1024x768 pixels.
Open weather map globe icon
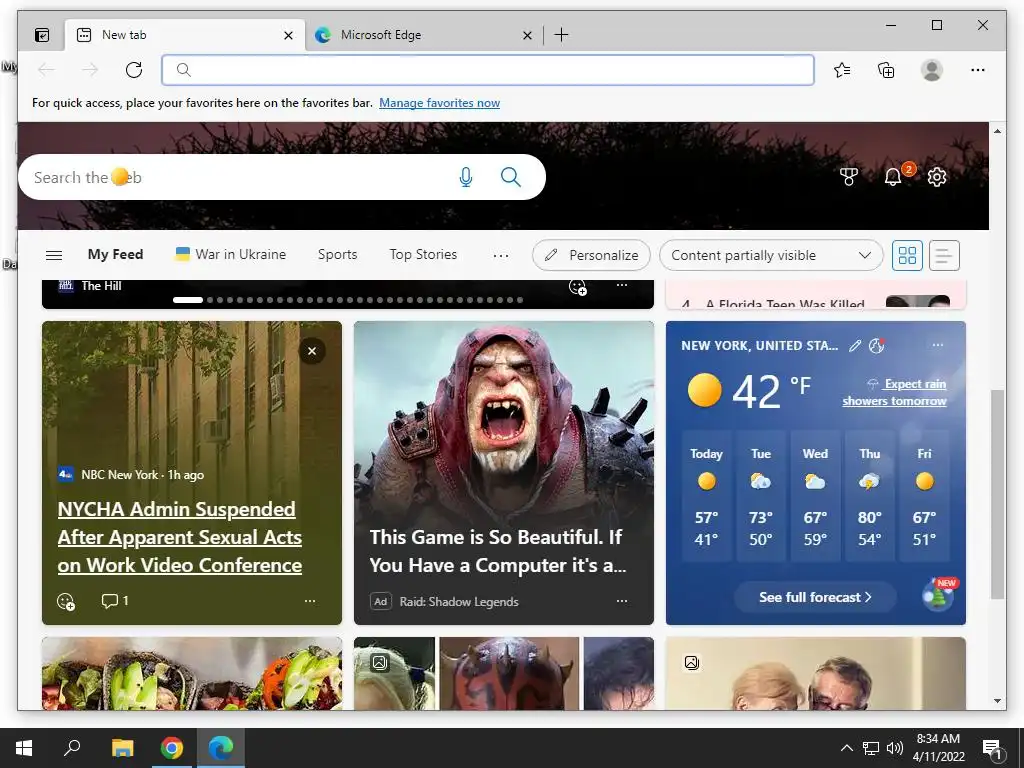[876, 346]
